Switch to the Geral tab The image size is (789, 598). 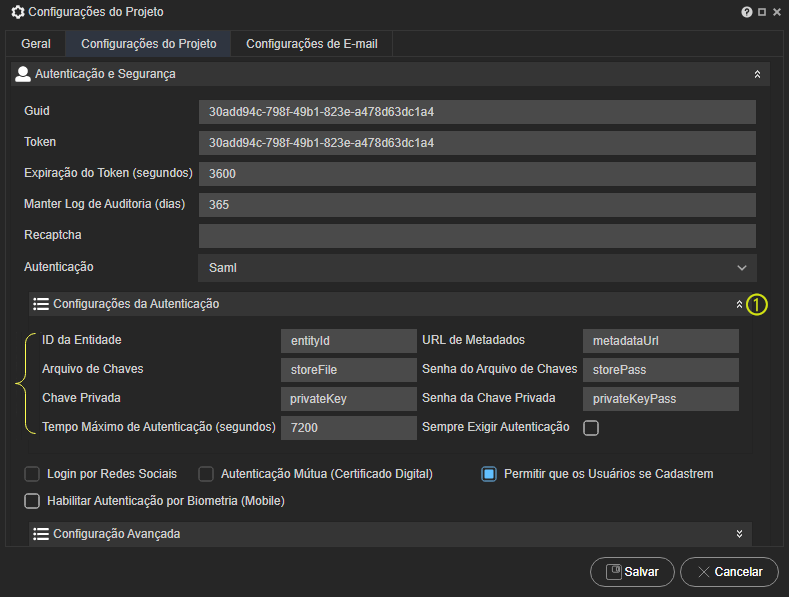point(36,44)
